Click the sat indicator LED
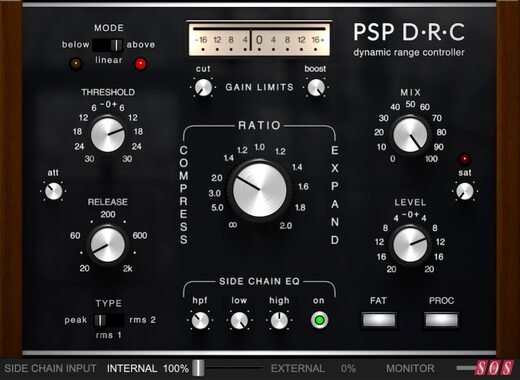Viewport: 520px width, 380px height. pos(464,159)
